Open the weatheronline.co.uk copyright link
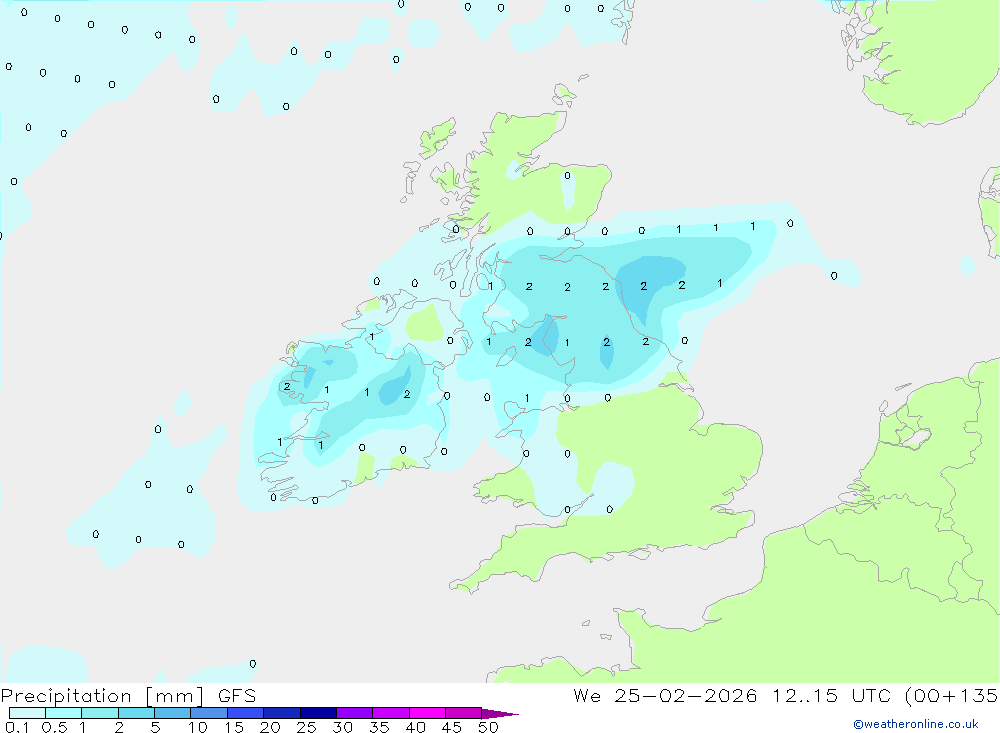The height and width of the screenshot is (733, 1000). [x=916, y=724]
